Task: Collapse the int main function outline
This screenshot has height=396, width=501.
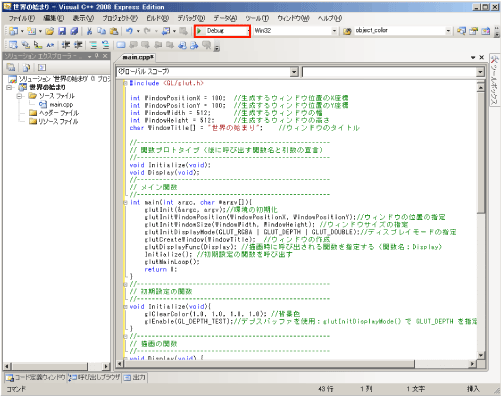Action: click(125, 202)
